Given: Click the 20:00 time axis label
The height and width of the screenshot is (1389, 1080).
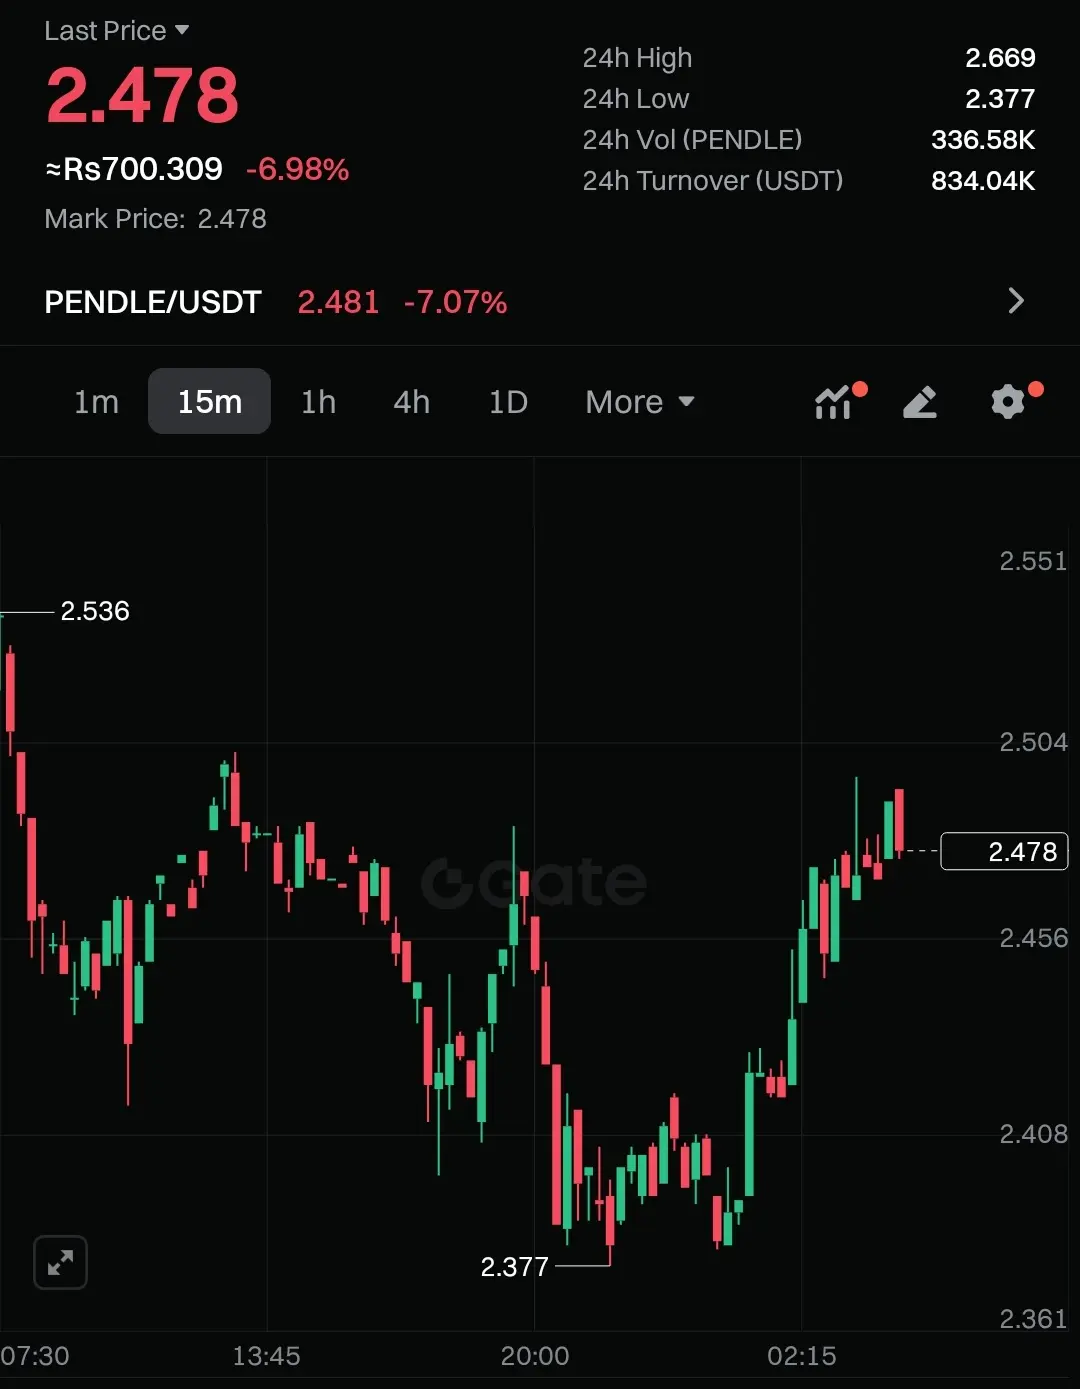Looking at the screenshot, I should [535, 1357].
